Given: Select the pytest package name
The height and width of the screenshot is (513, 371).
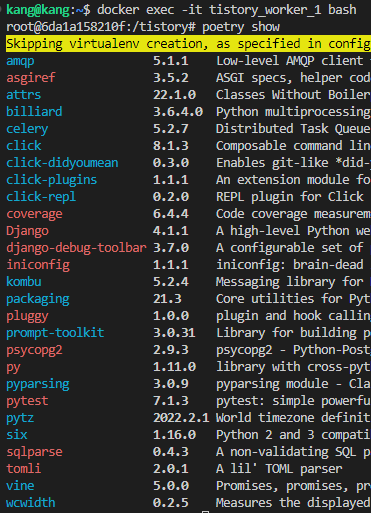Looking at the screenshot, I should (x=27, y=401).
